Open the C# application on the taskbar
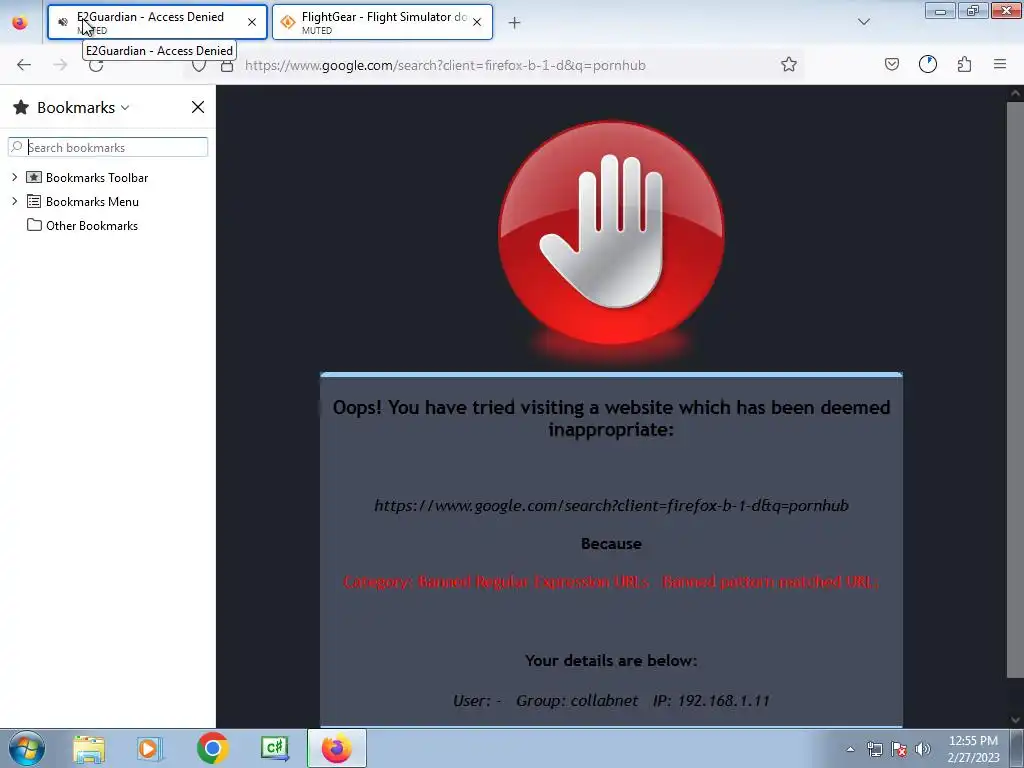This screenshot has height=768, width=1024. (x=275, y=749)
